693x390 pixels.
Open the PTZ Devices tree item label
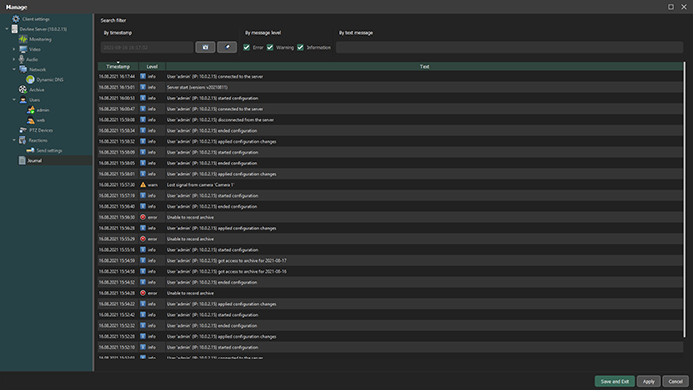(x=41, y=130)
